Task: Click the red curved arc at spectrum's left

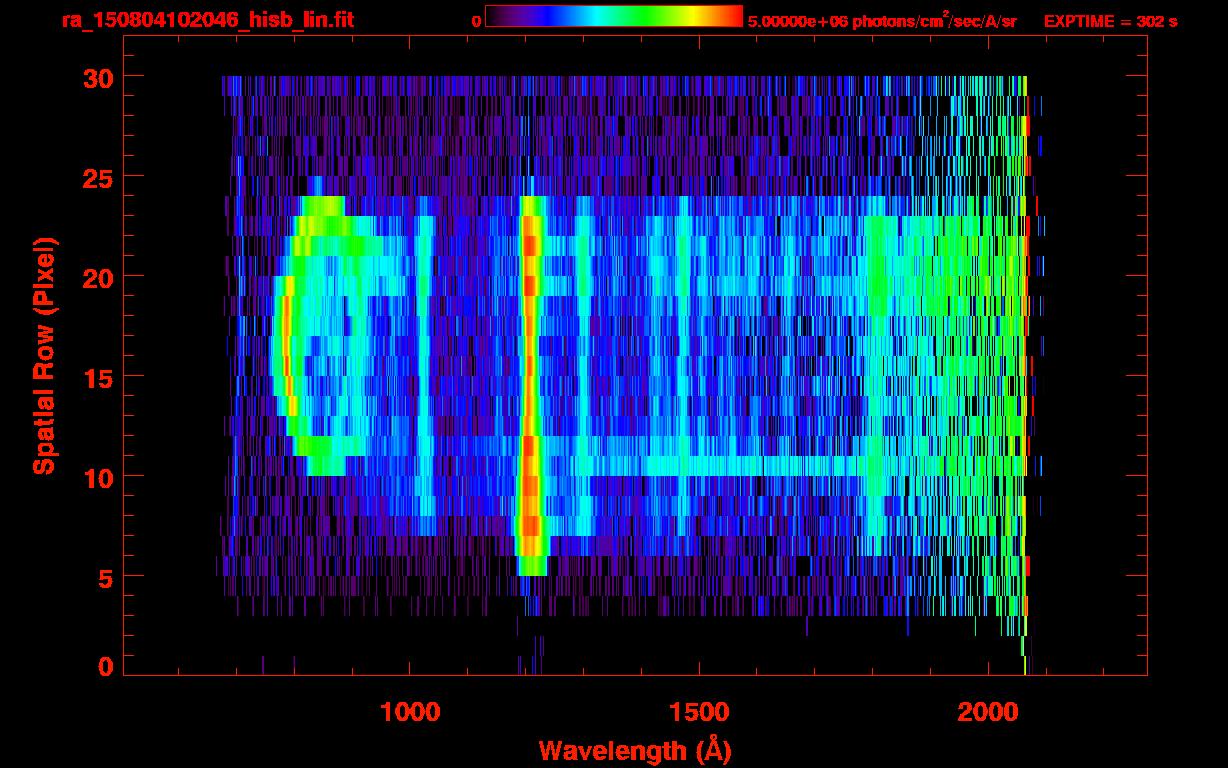Action: click(285, 340)
